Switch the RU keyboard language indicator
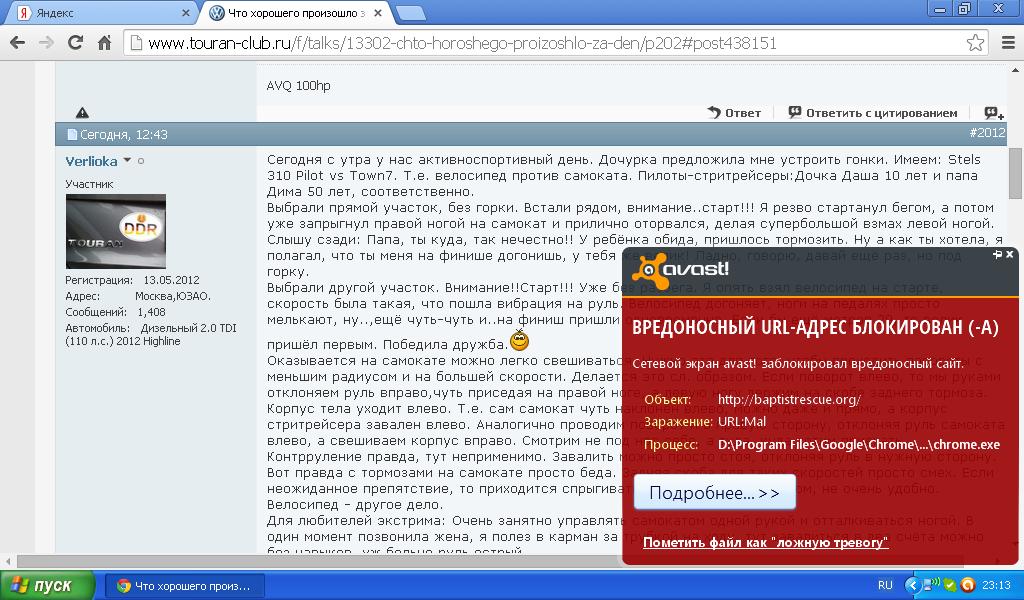1024x600 pixels. point(885,586)
